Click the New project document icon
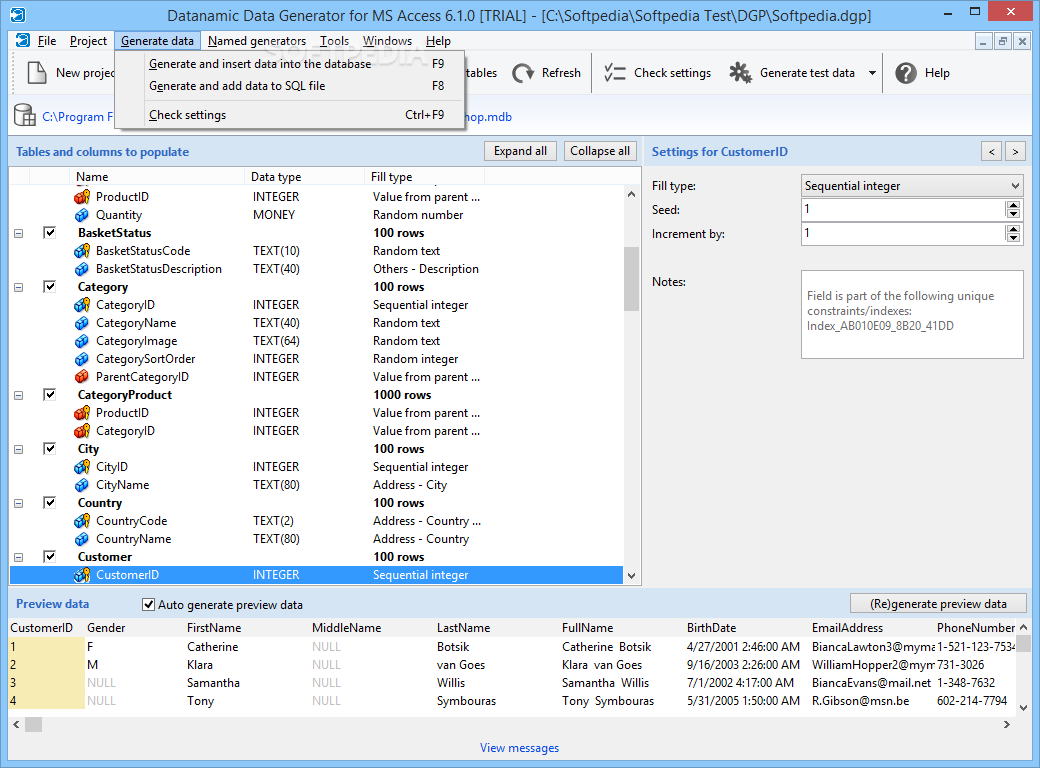The image size is (1040, 768). [x=36, y=73]
